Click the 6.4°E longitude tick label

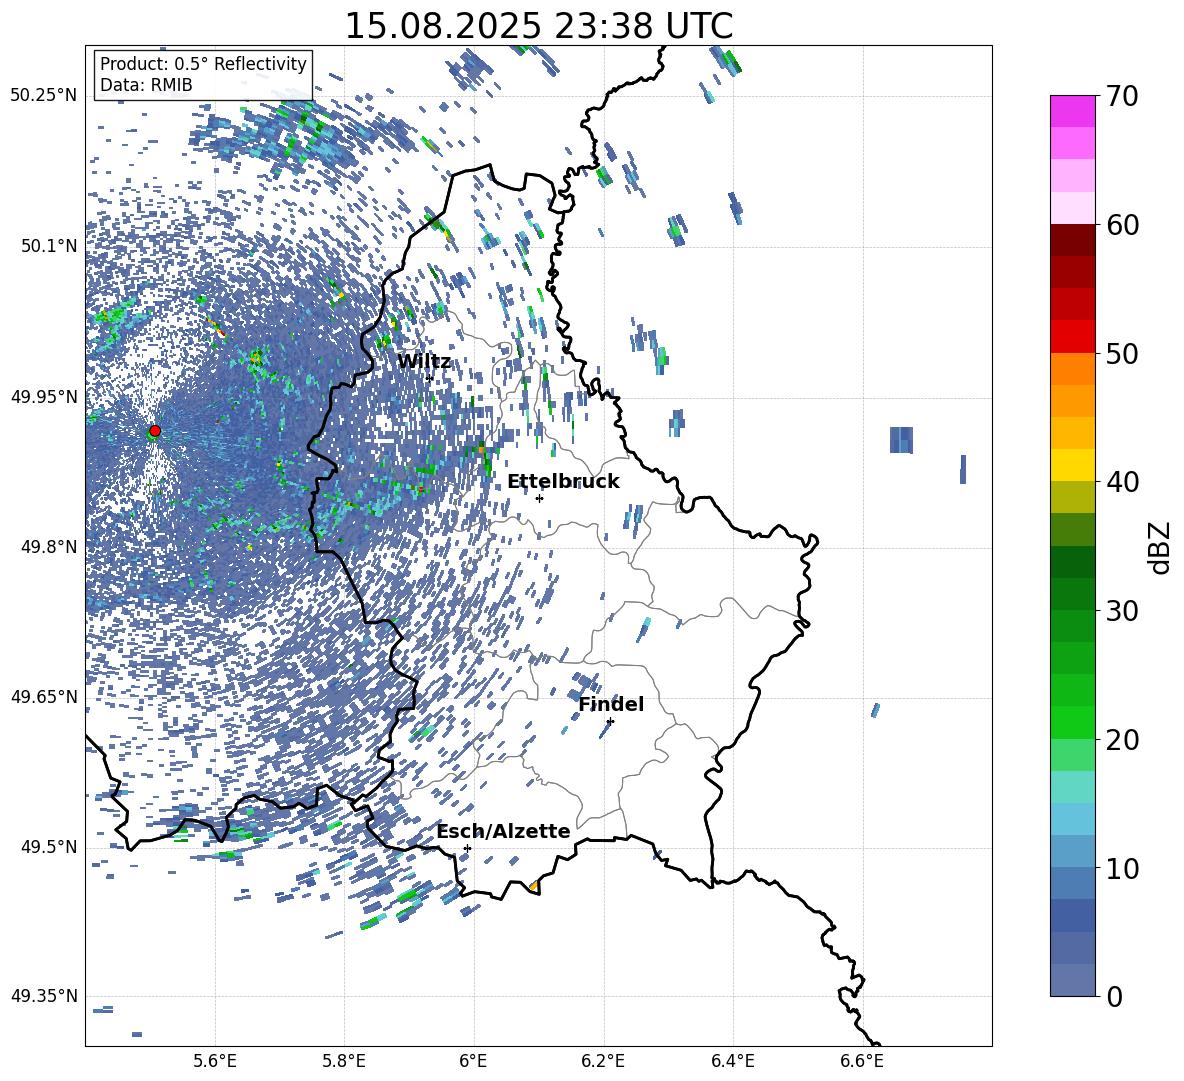(732, 1061)
